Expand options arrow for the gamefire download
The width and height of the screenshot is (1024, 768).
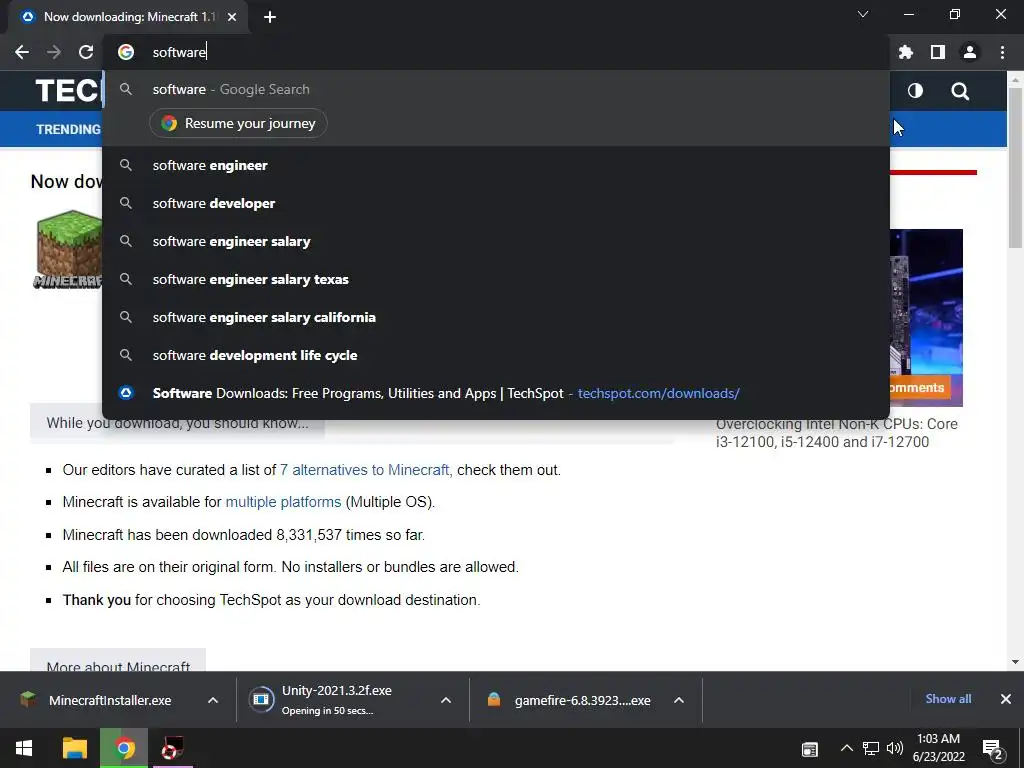pyautogui.click(x=679, y=700)
